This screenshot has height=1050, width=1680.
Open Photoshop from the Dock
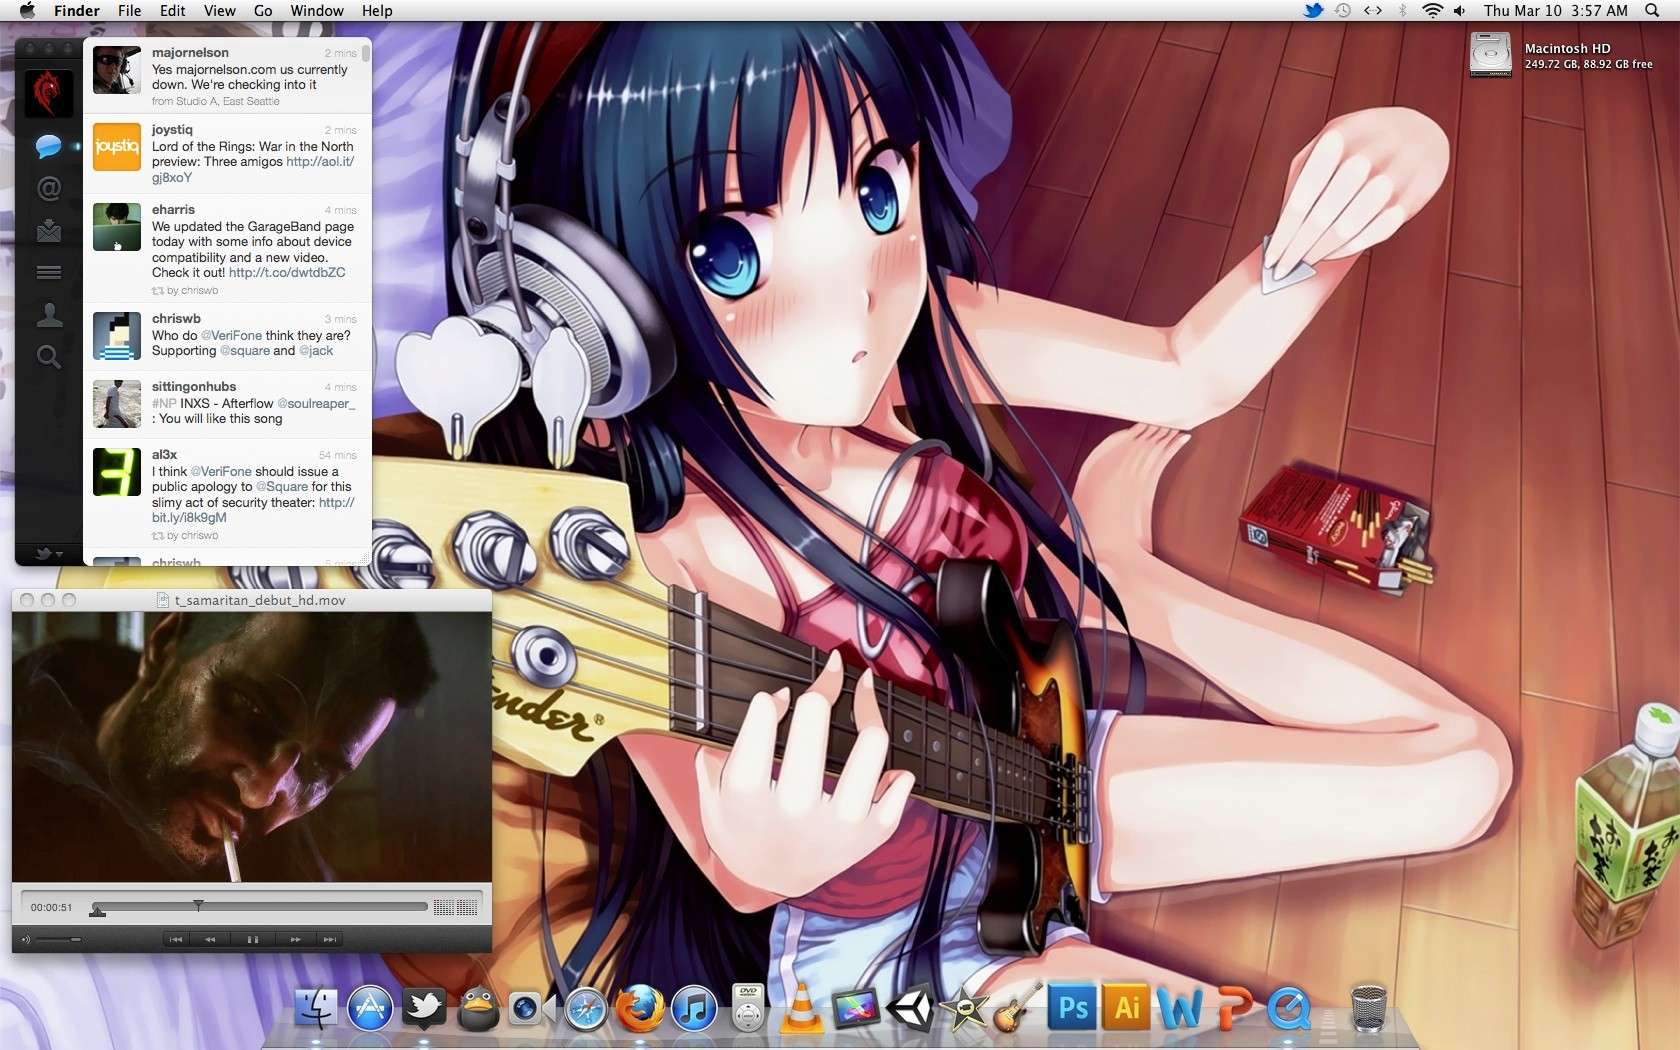pos(1073,1008)
